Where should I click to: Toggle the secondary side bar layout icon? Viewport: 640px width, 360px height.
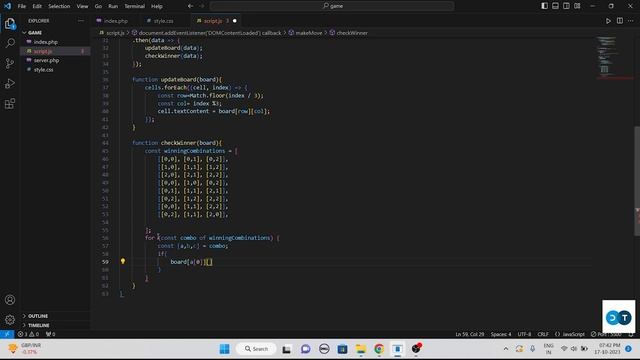click(x=567, y=6)
